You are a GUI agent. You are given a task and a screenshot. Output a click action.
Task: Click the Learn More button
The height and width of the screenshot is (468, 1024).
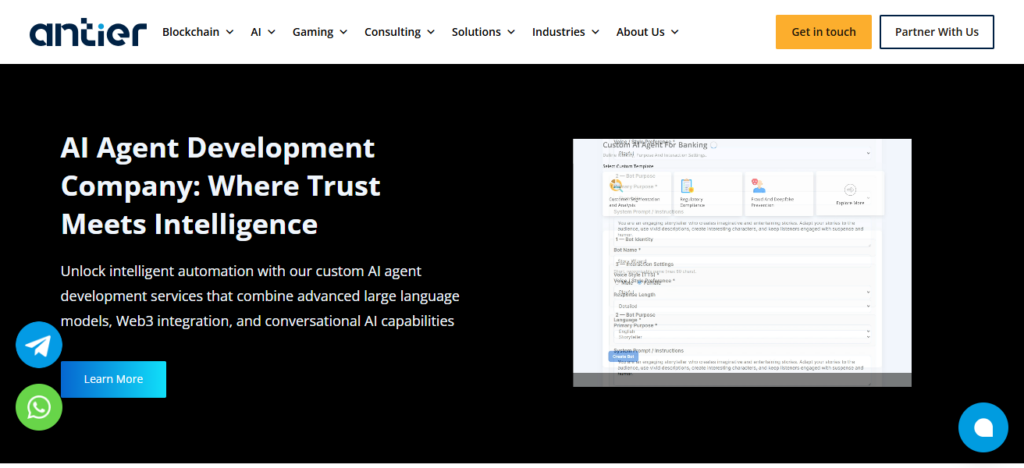(113, 379)
